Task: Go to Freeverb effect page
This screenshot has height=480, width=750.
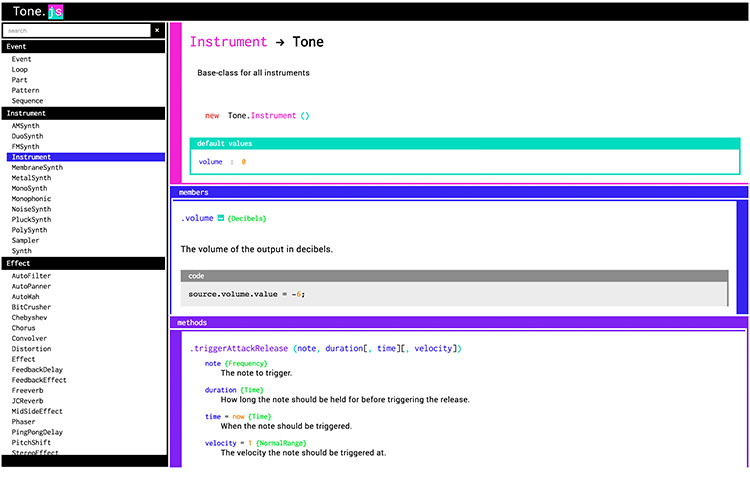Action: [27, 391]
